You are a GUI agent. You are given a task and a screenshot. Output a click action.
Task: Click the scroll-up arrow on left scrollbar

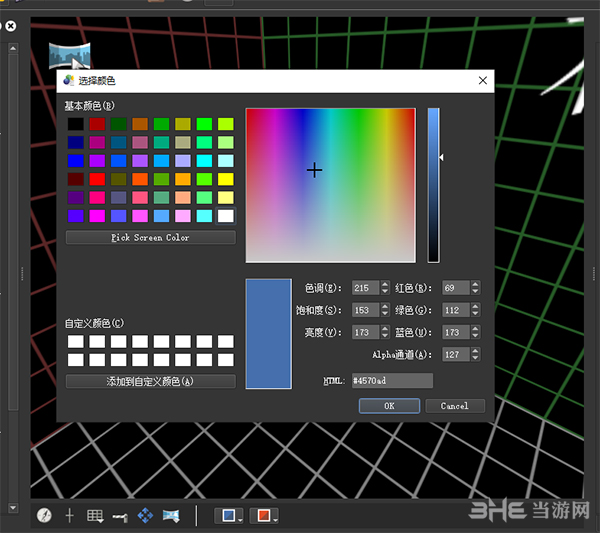click(x=13, y=49)
